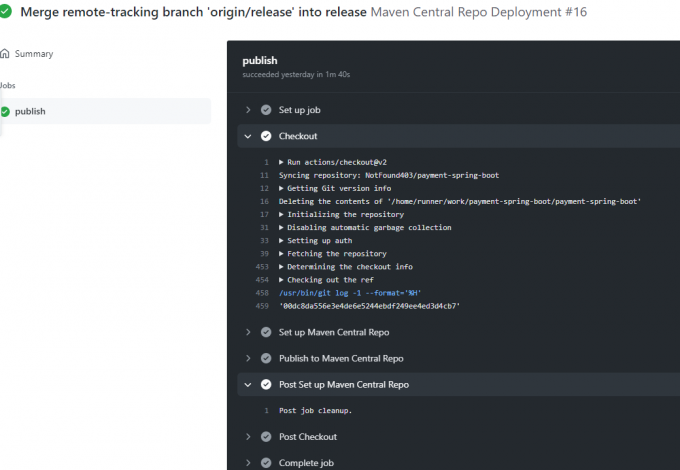Click log line number 458
680x470 pixels.
[x=262, y=293]
